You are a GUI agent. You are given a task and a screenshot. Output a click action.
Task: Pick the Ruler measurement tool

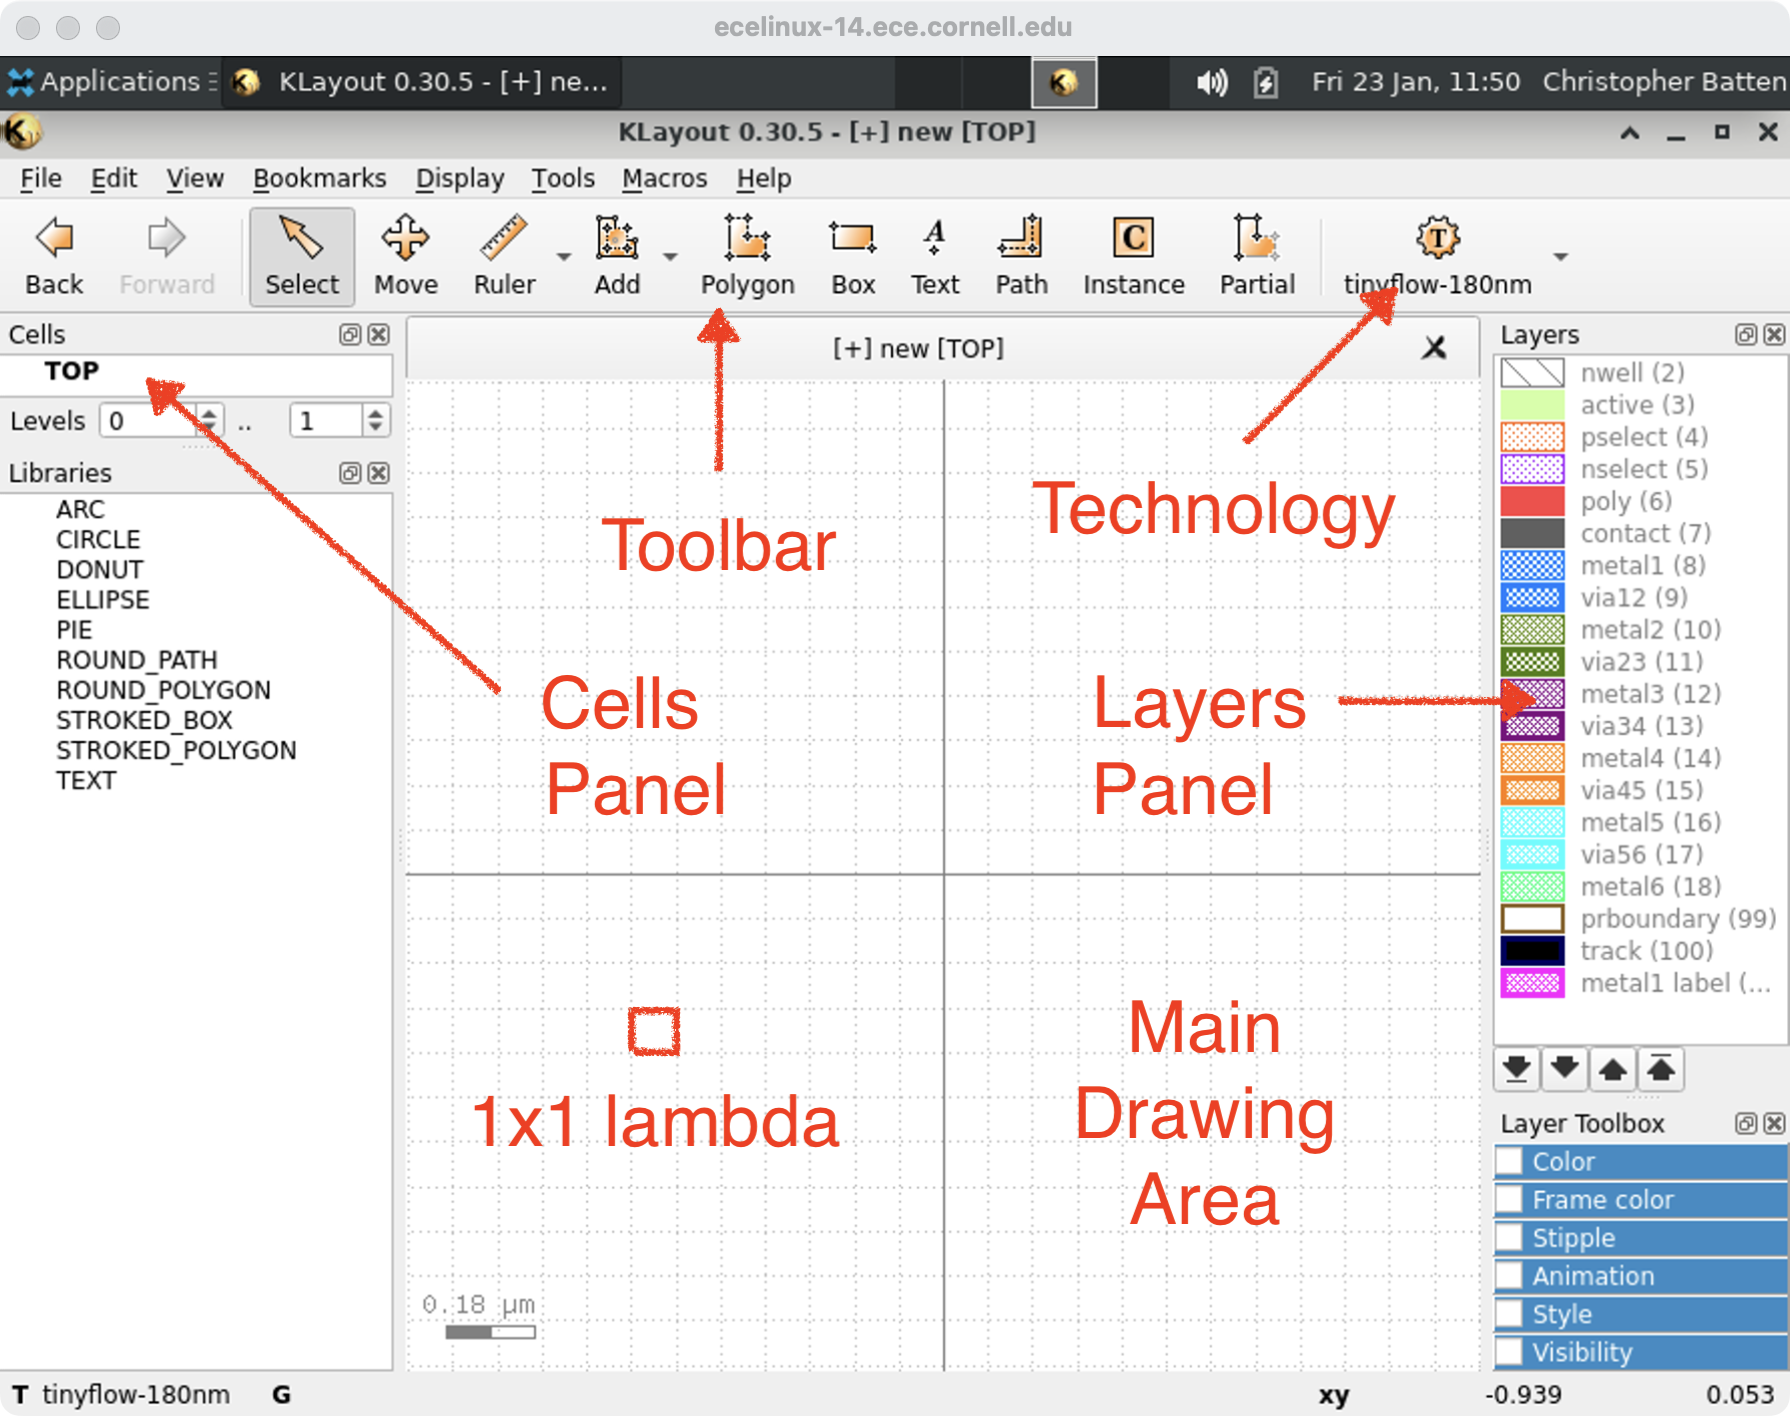(x=504, y=256)
